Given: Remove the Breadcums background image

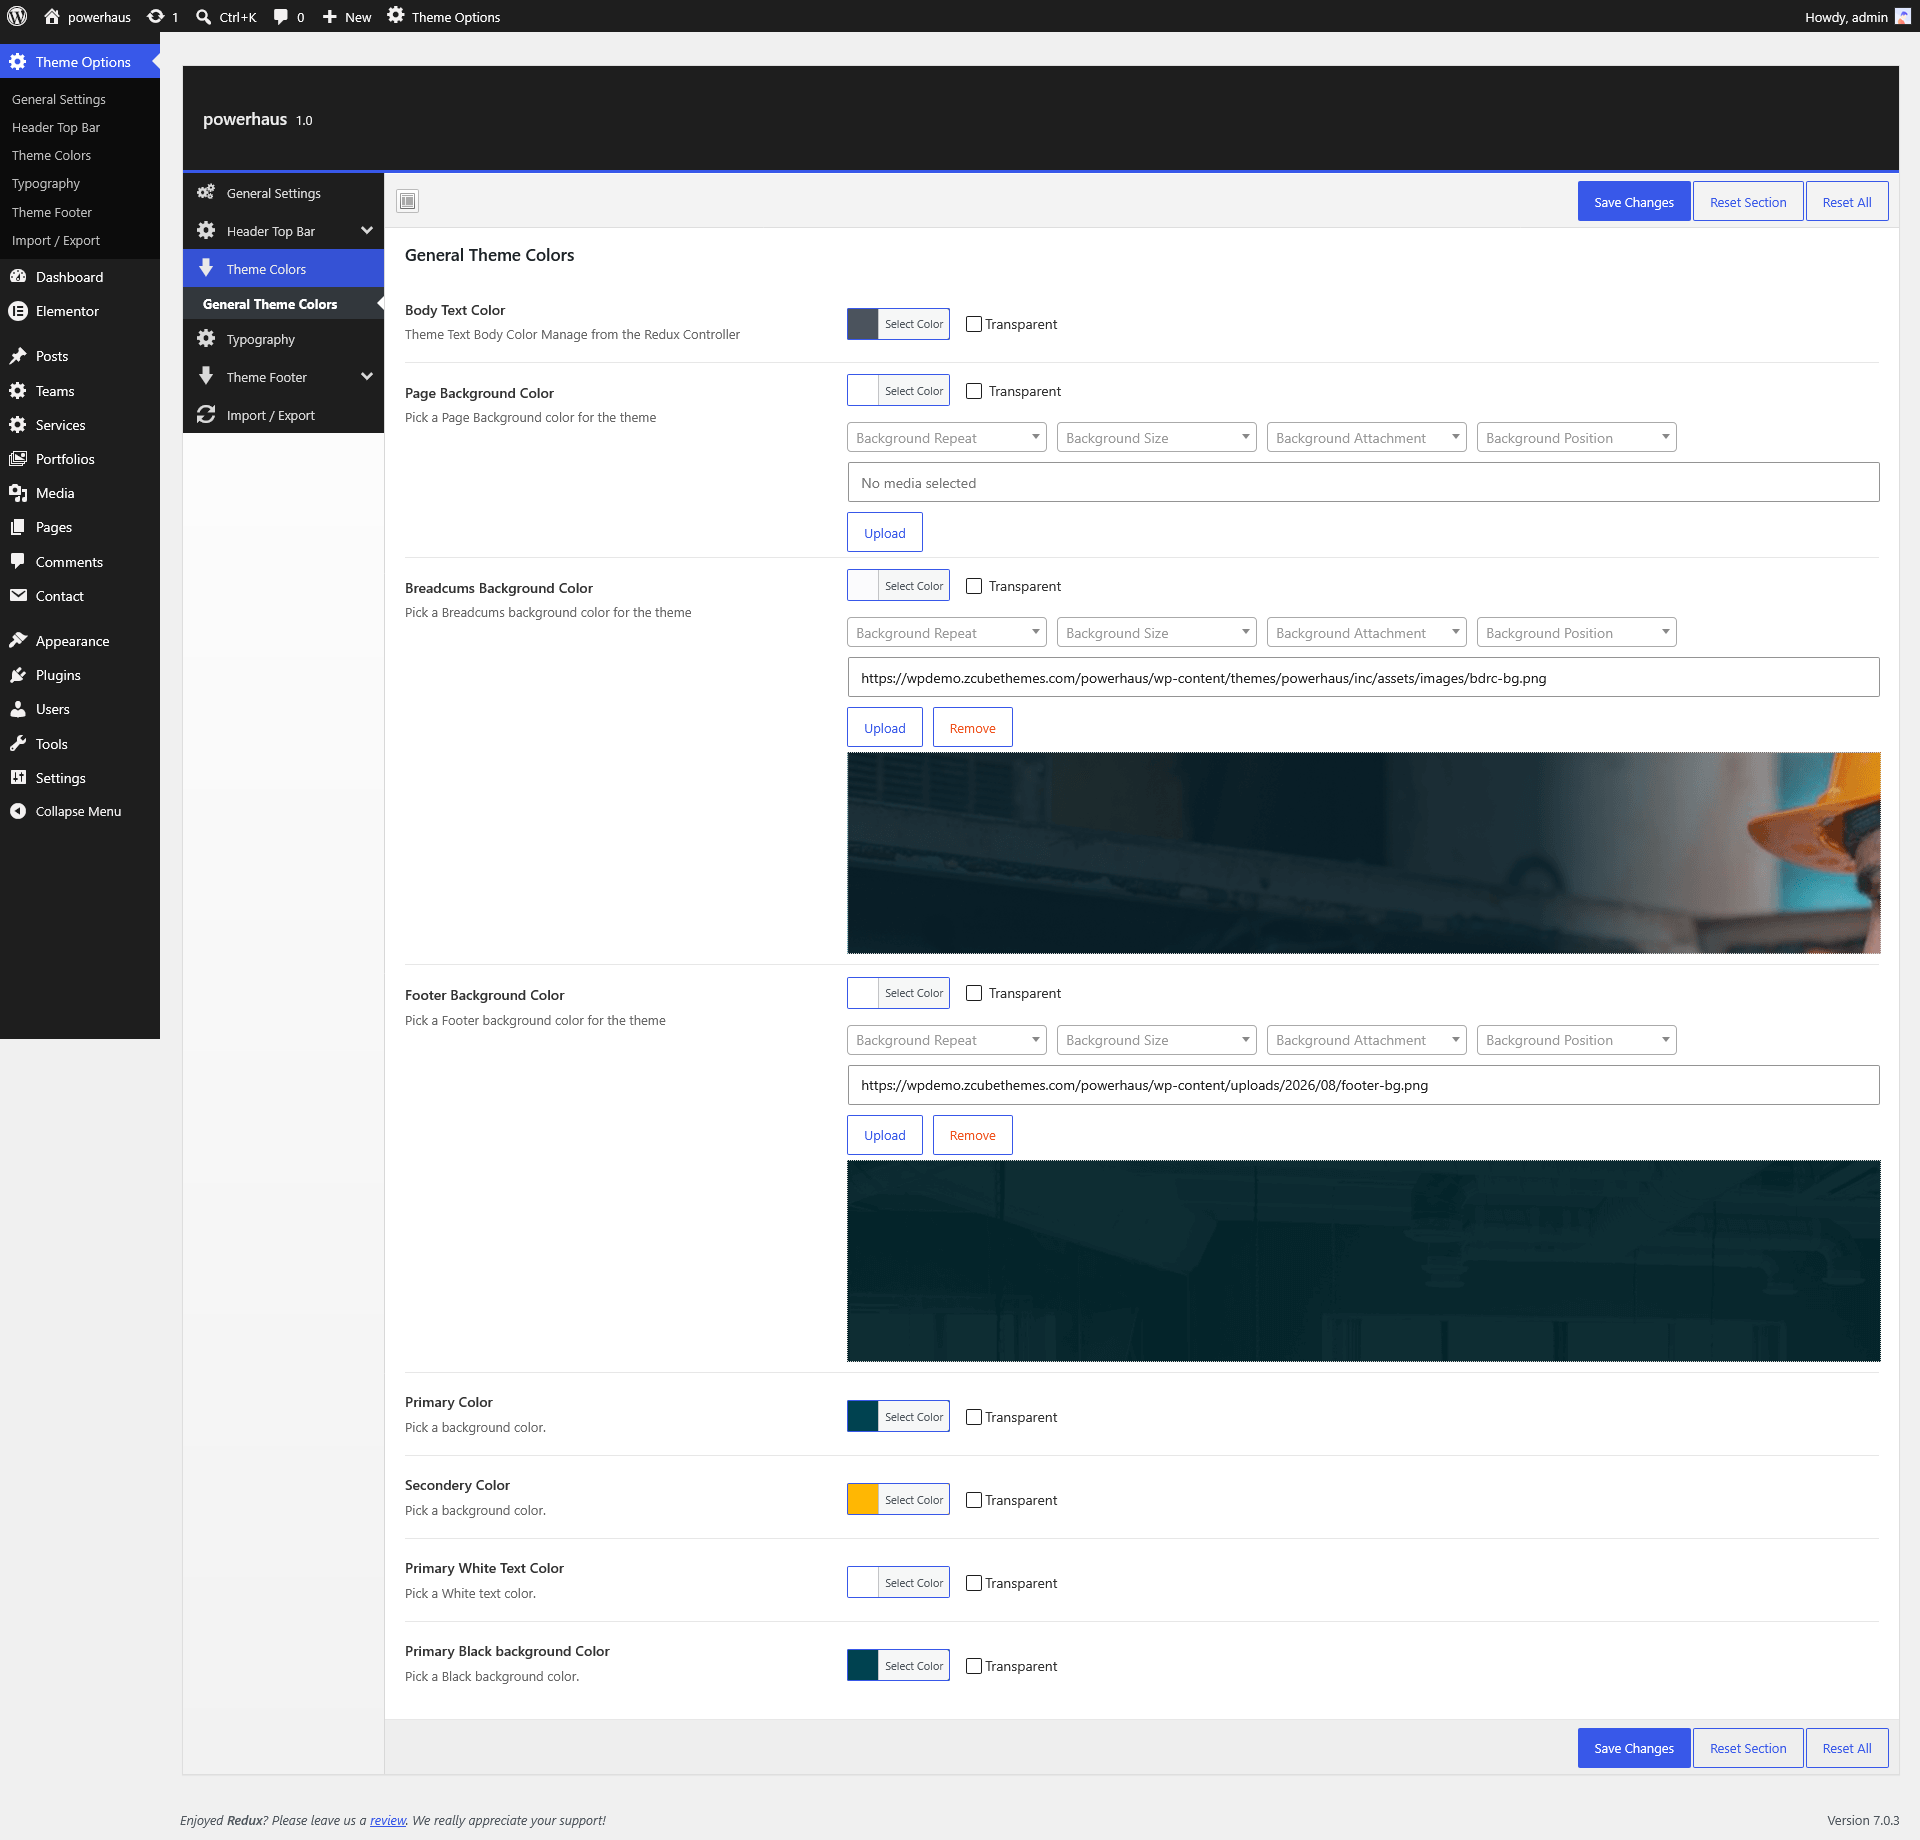Looking at the screenshot, I should click(x=973, y=728).
